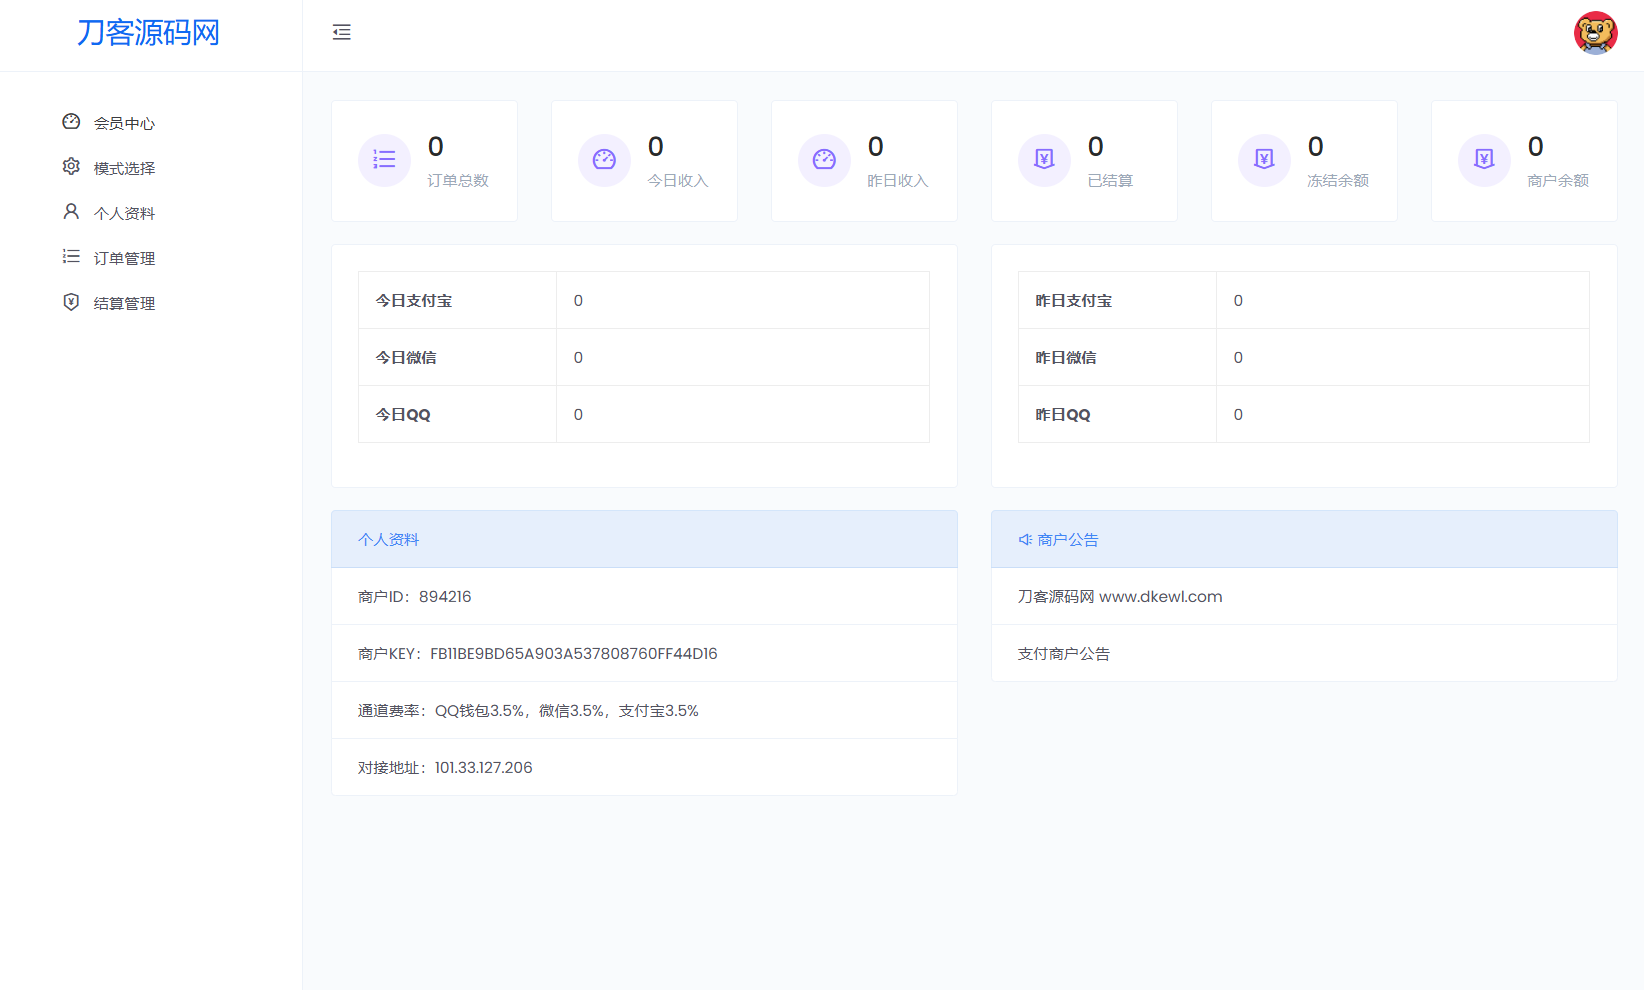Open the 会员中心 menu entry
The width and height of the screenshot is (1644, 990).
[x=124, y=122]
